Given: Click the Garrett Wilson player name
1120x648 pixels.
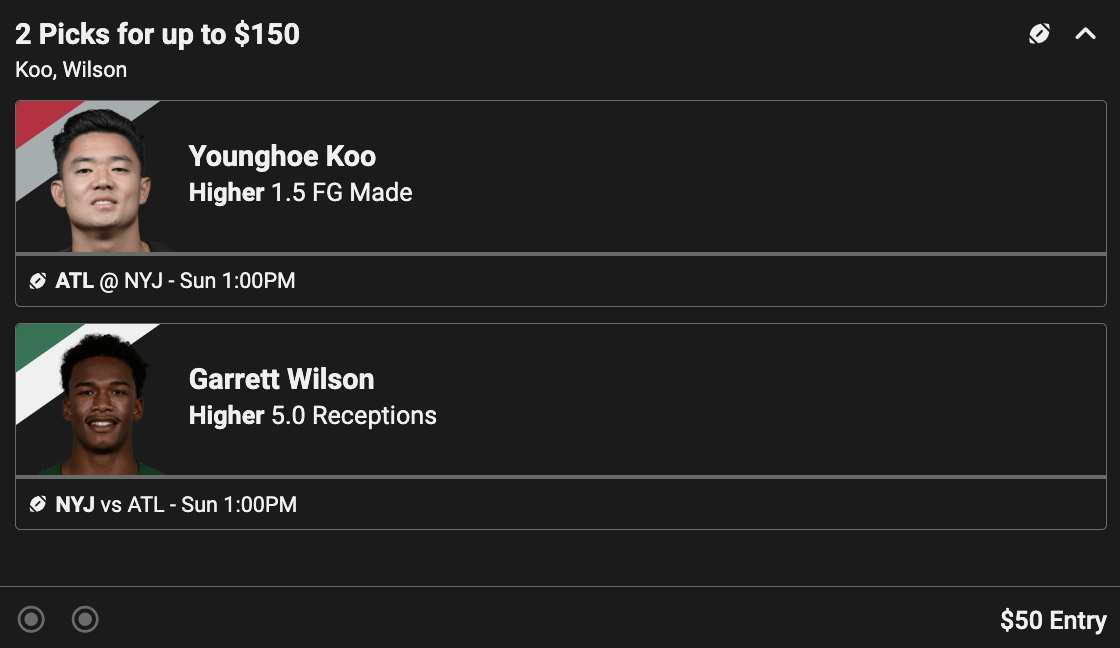Looking at the screenshot, I should click(x=281, y=379).
